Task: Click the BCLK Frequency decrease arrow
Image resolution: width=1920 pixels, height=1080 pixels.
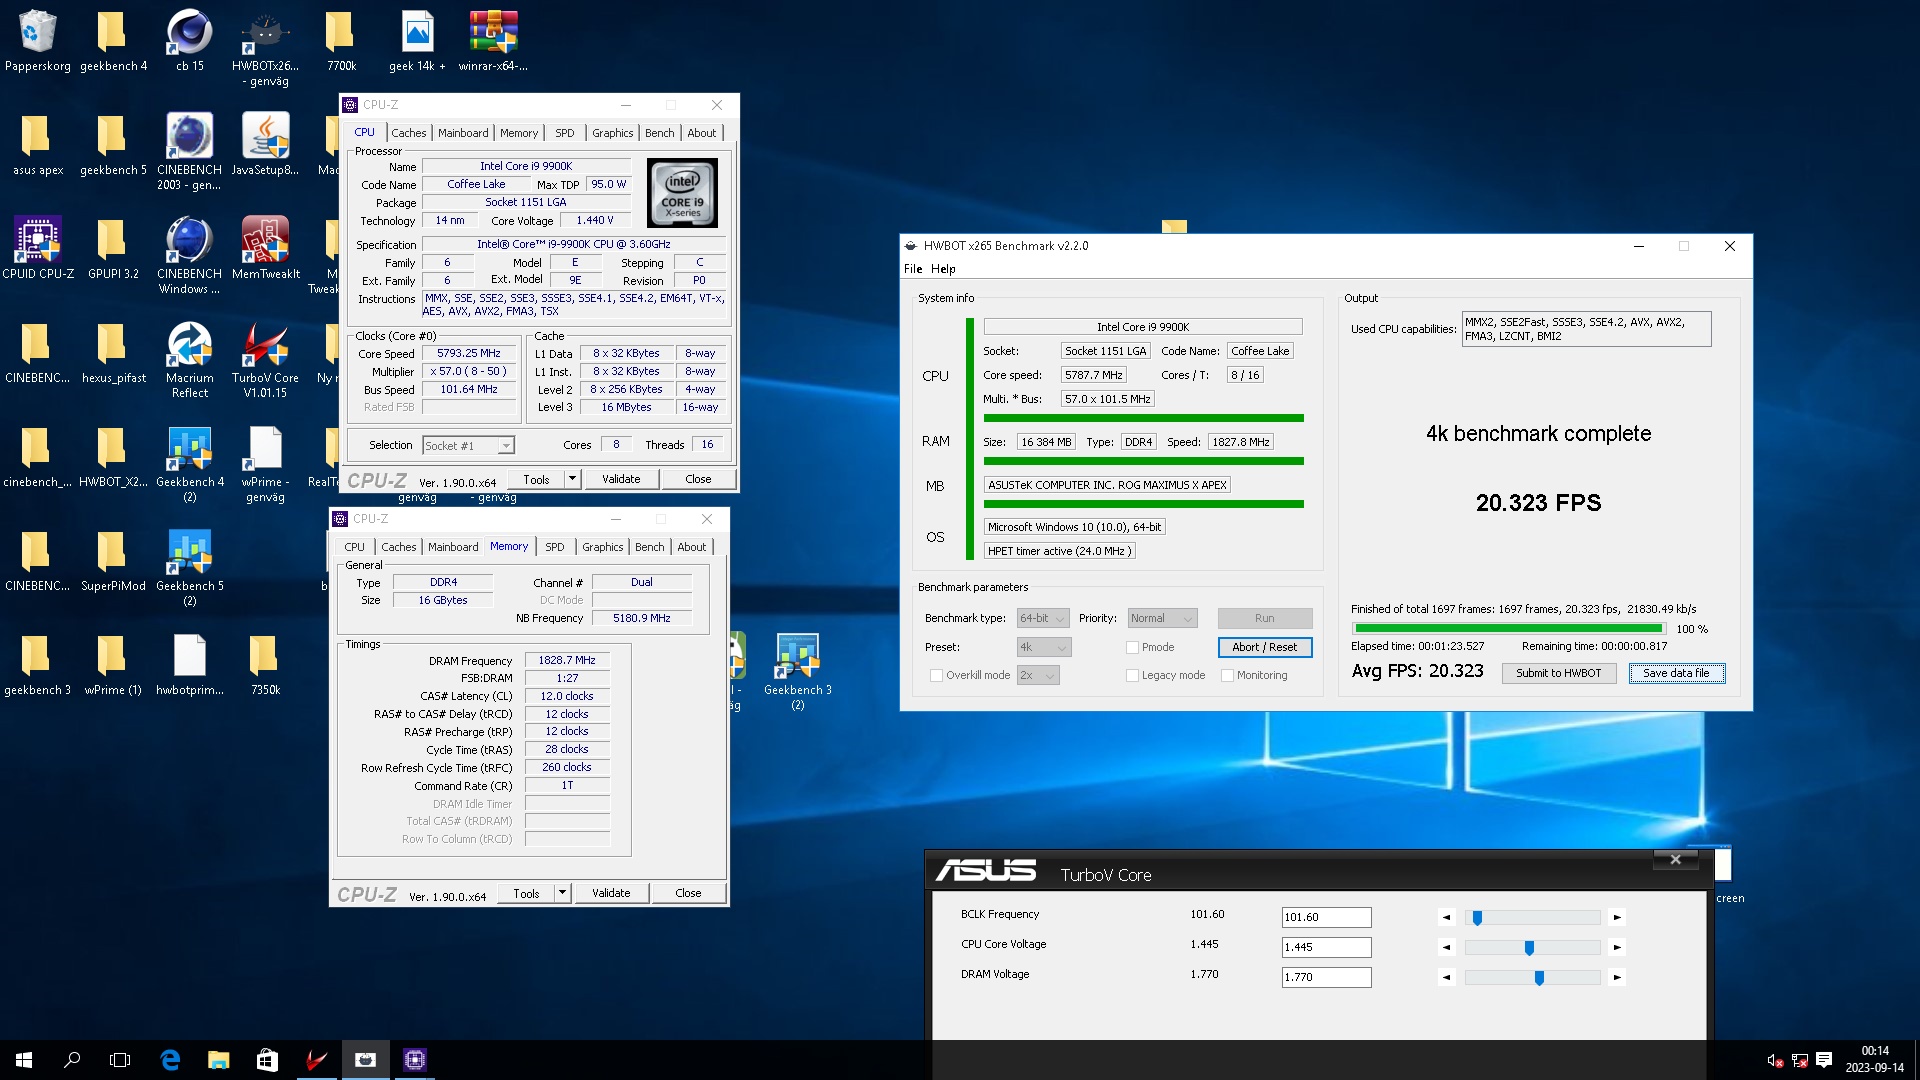Action: 1446,917
